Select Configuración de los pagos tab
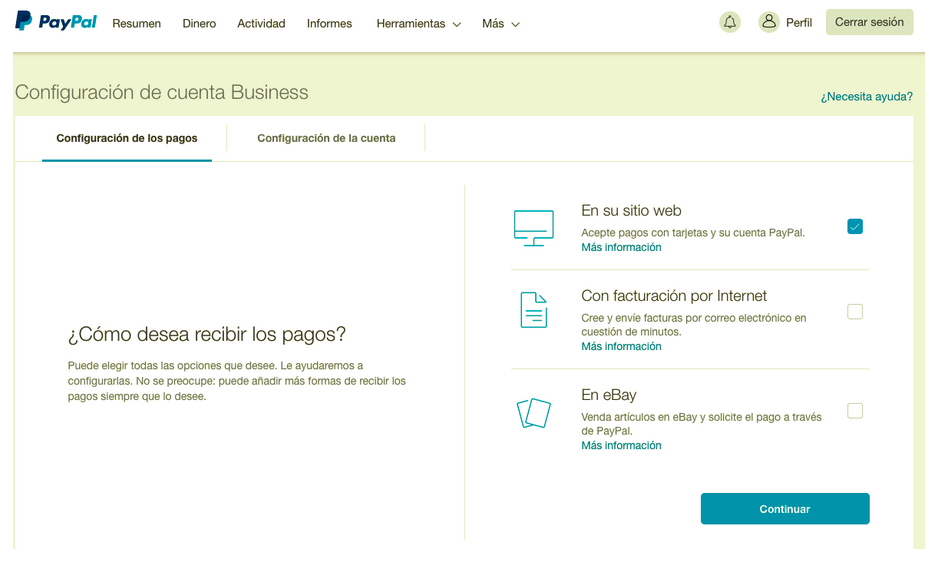Image resolution: width=938 pixels, height=567 pixels. [x=127, y=138]
